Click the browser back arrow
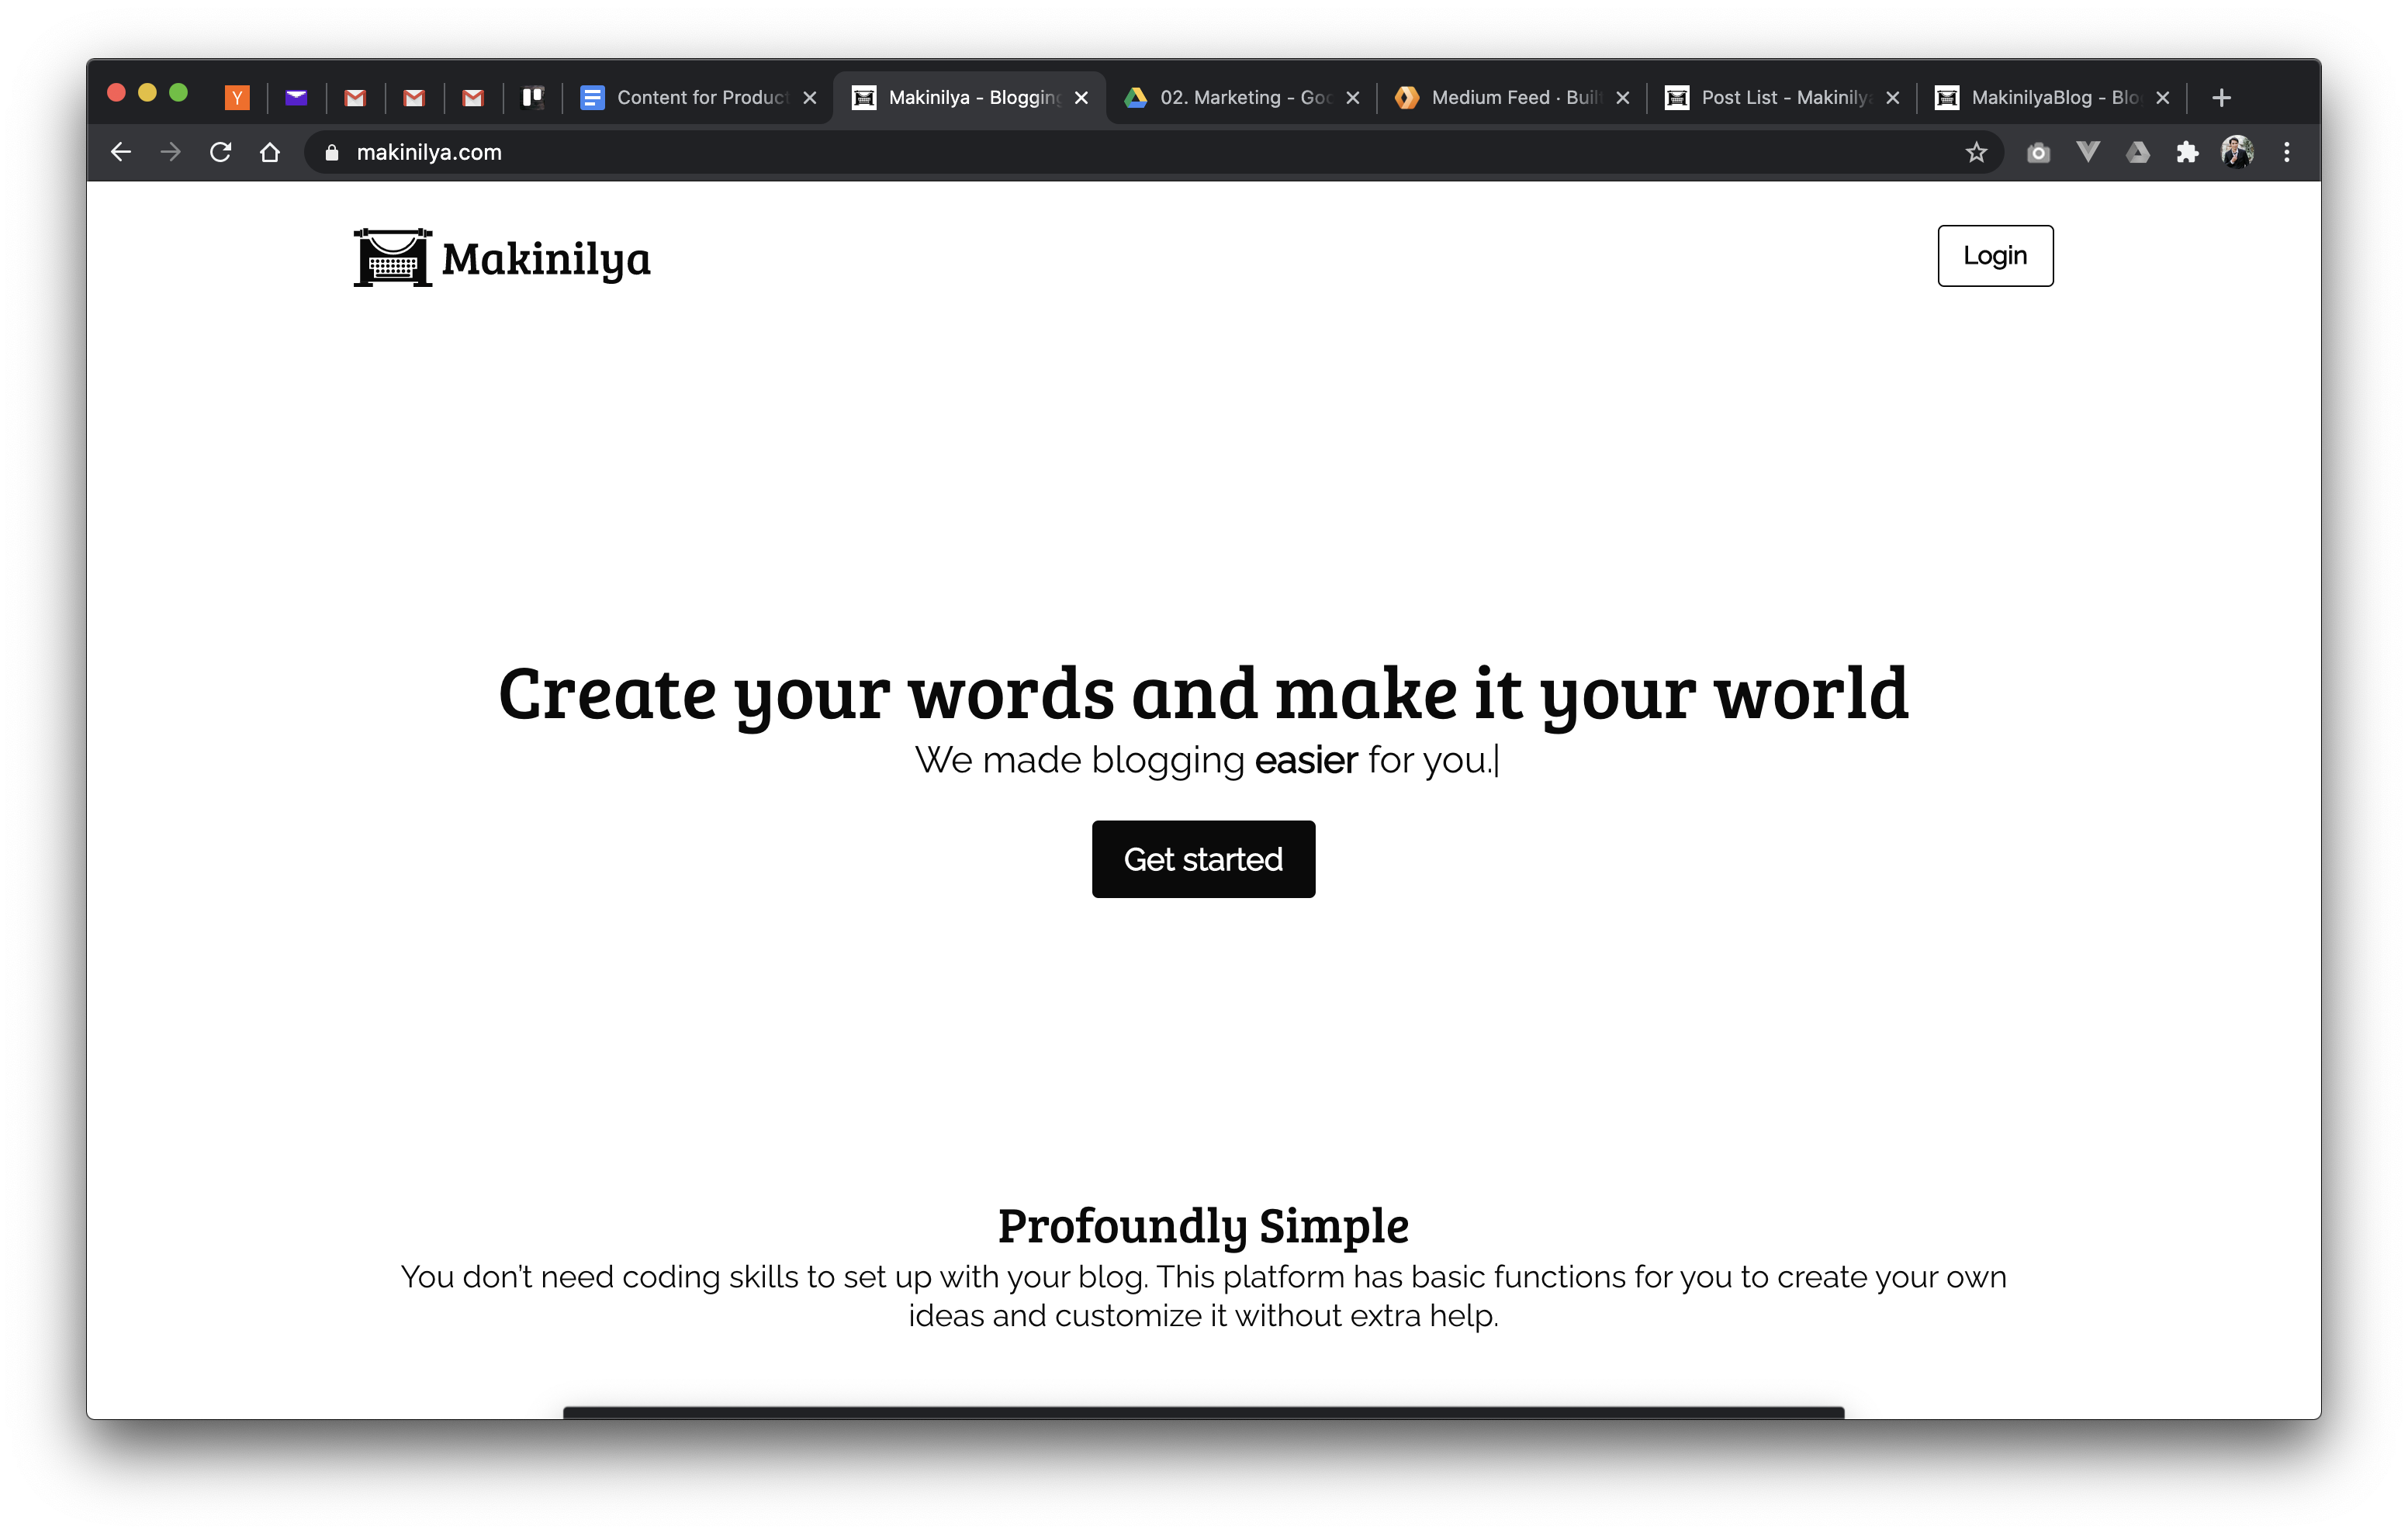Screen dimensions: 2408x1534 pos(121,152)
